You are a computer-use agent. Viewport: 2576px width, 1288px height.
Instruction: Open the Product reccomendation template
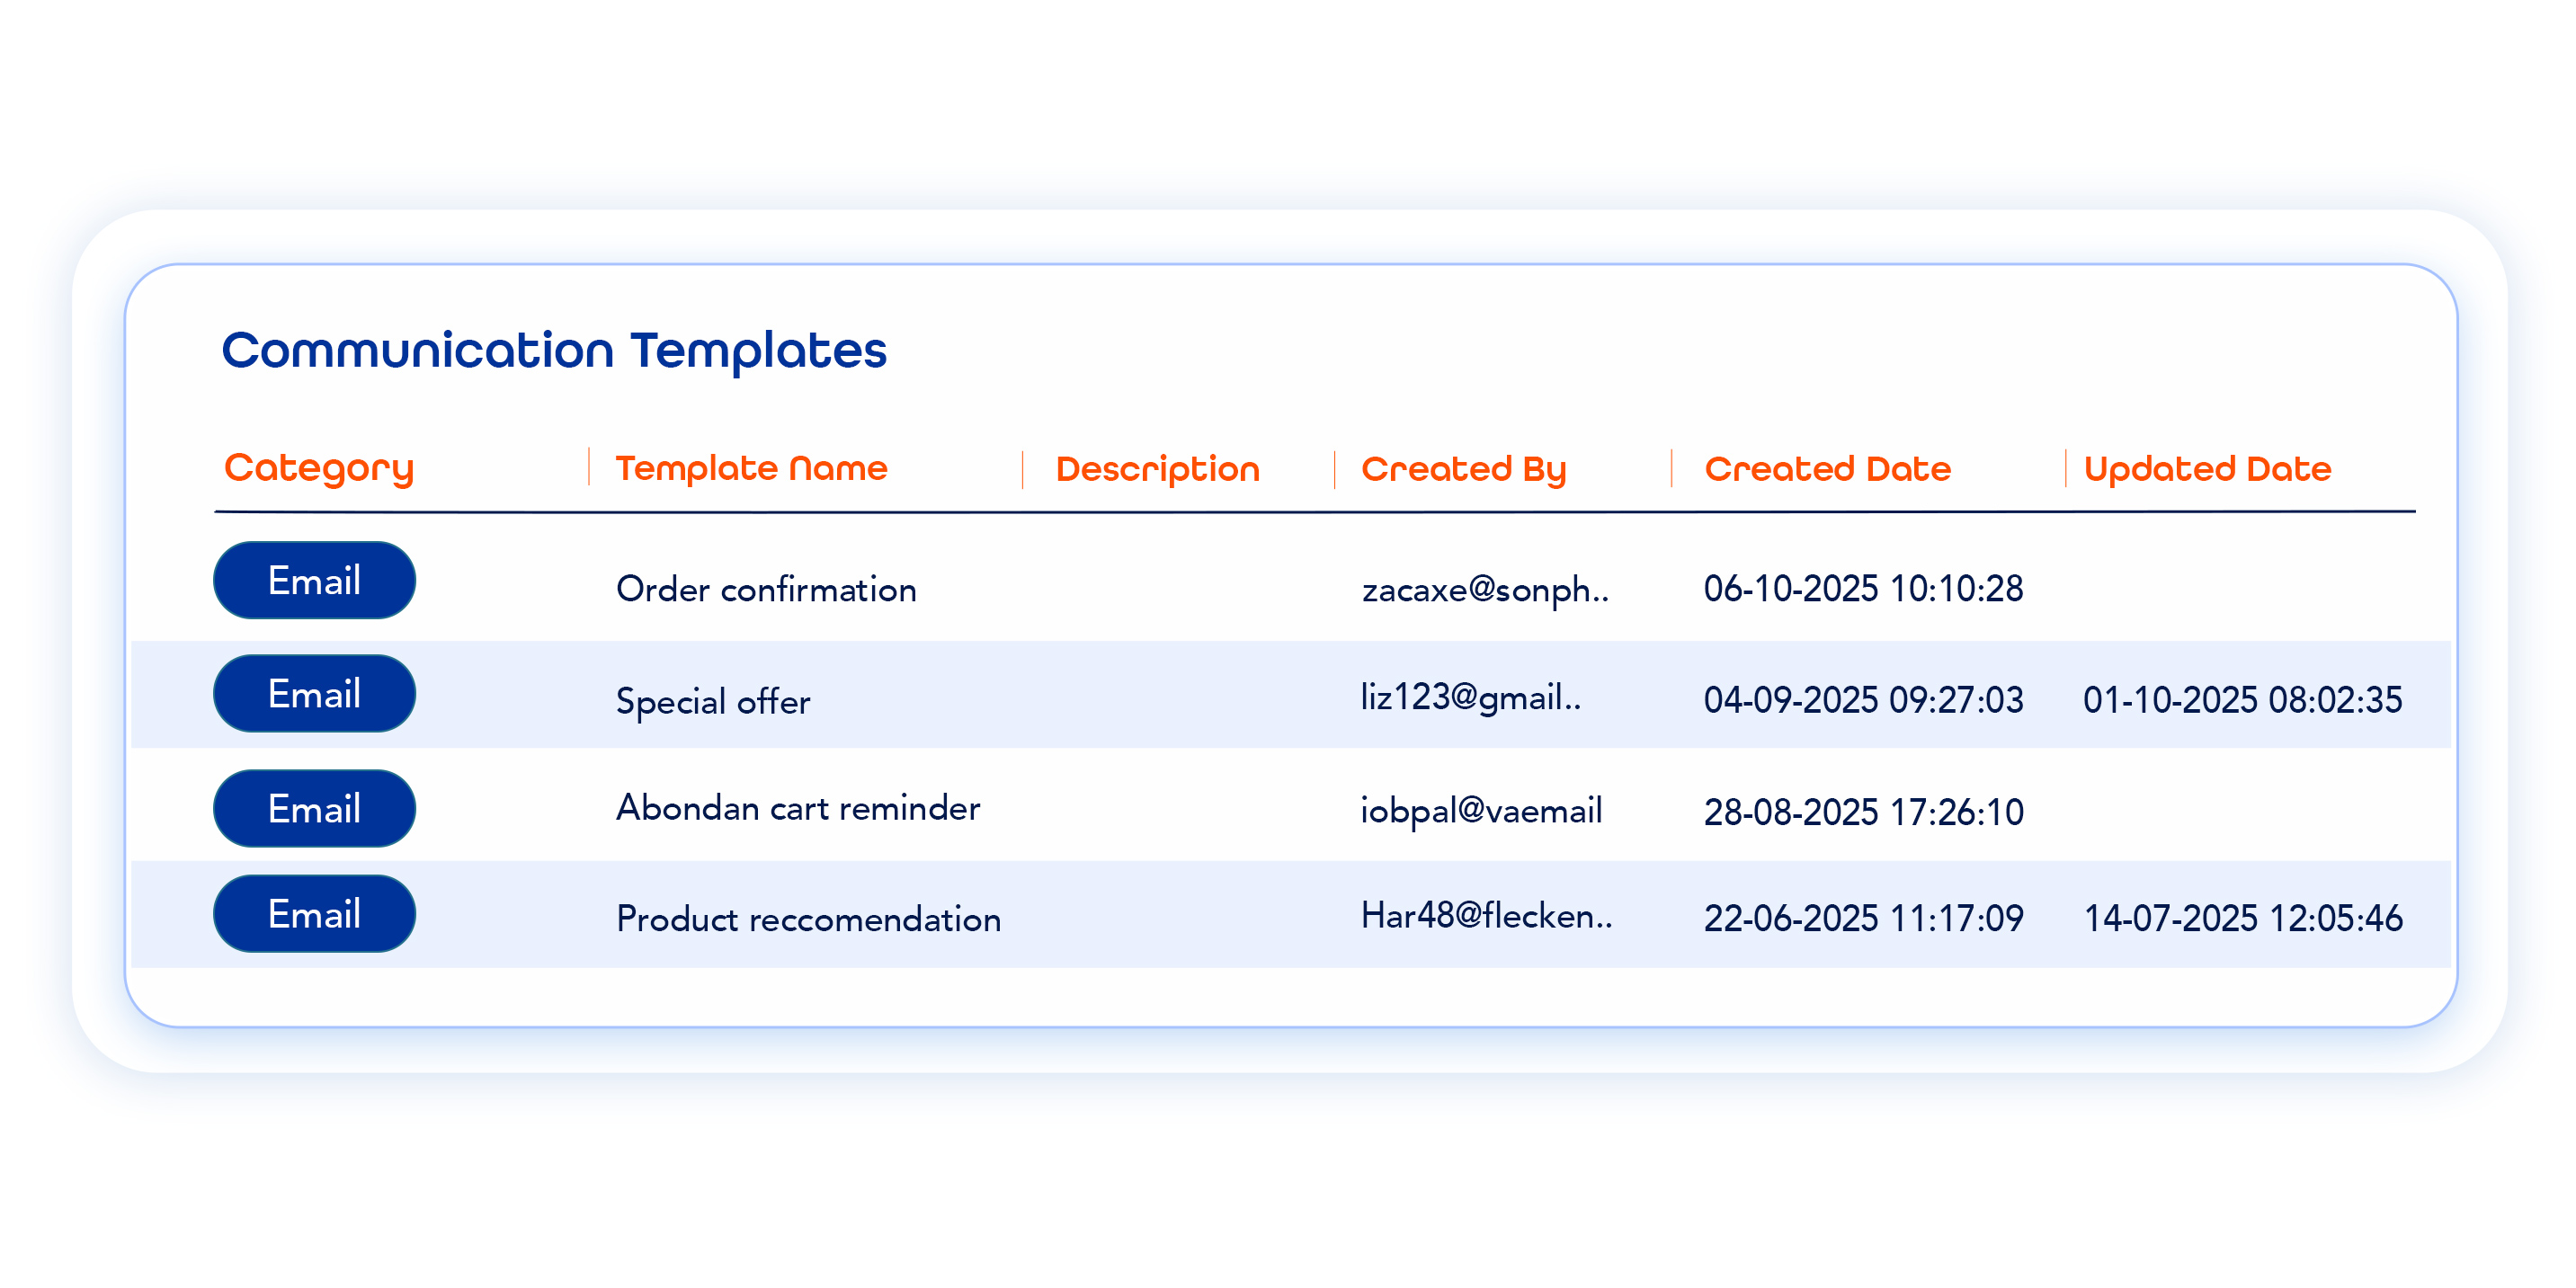808,919
